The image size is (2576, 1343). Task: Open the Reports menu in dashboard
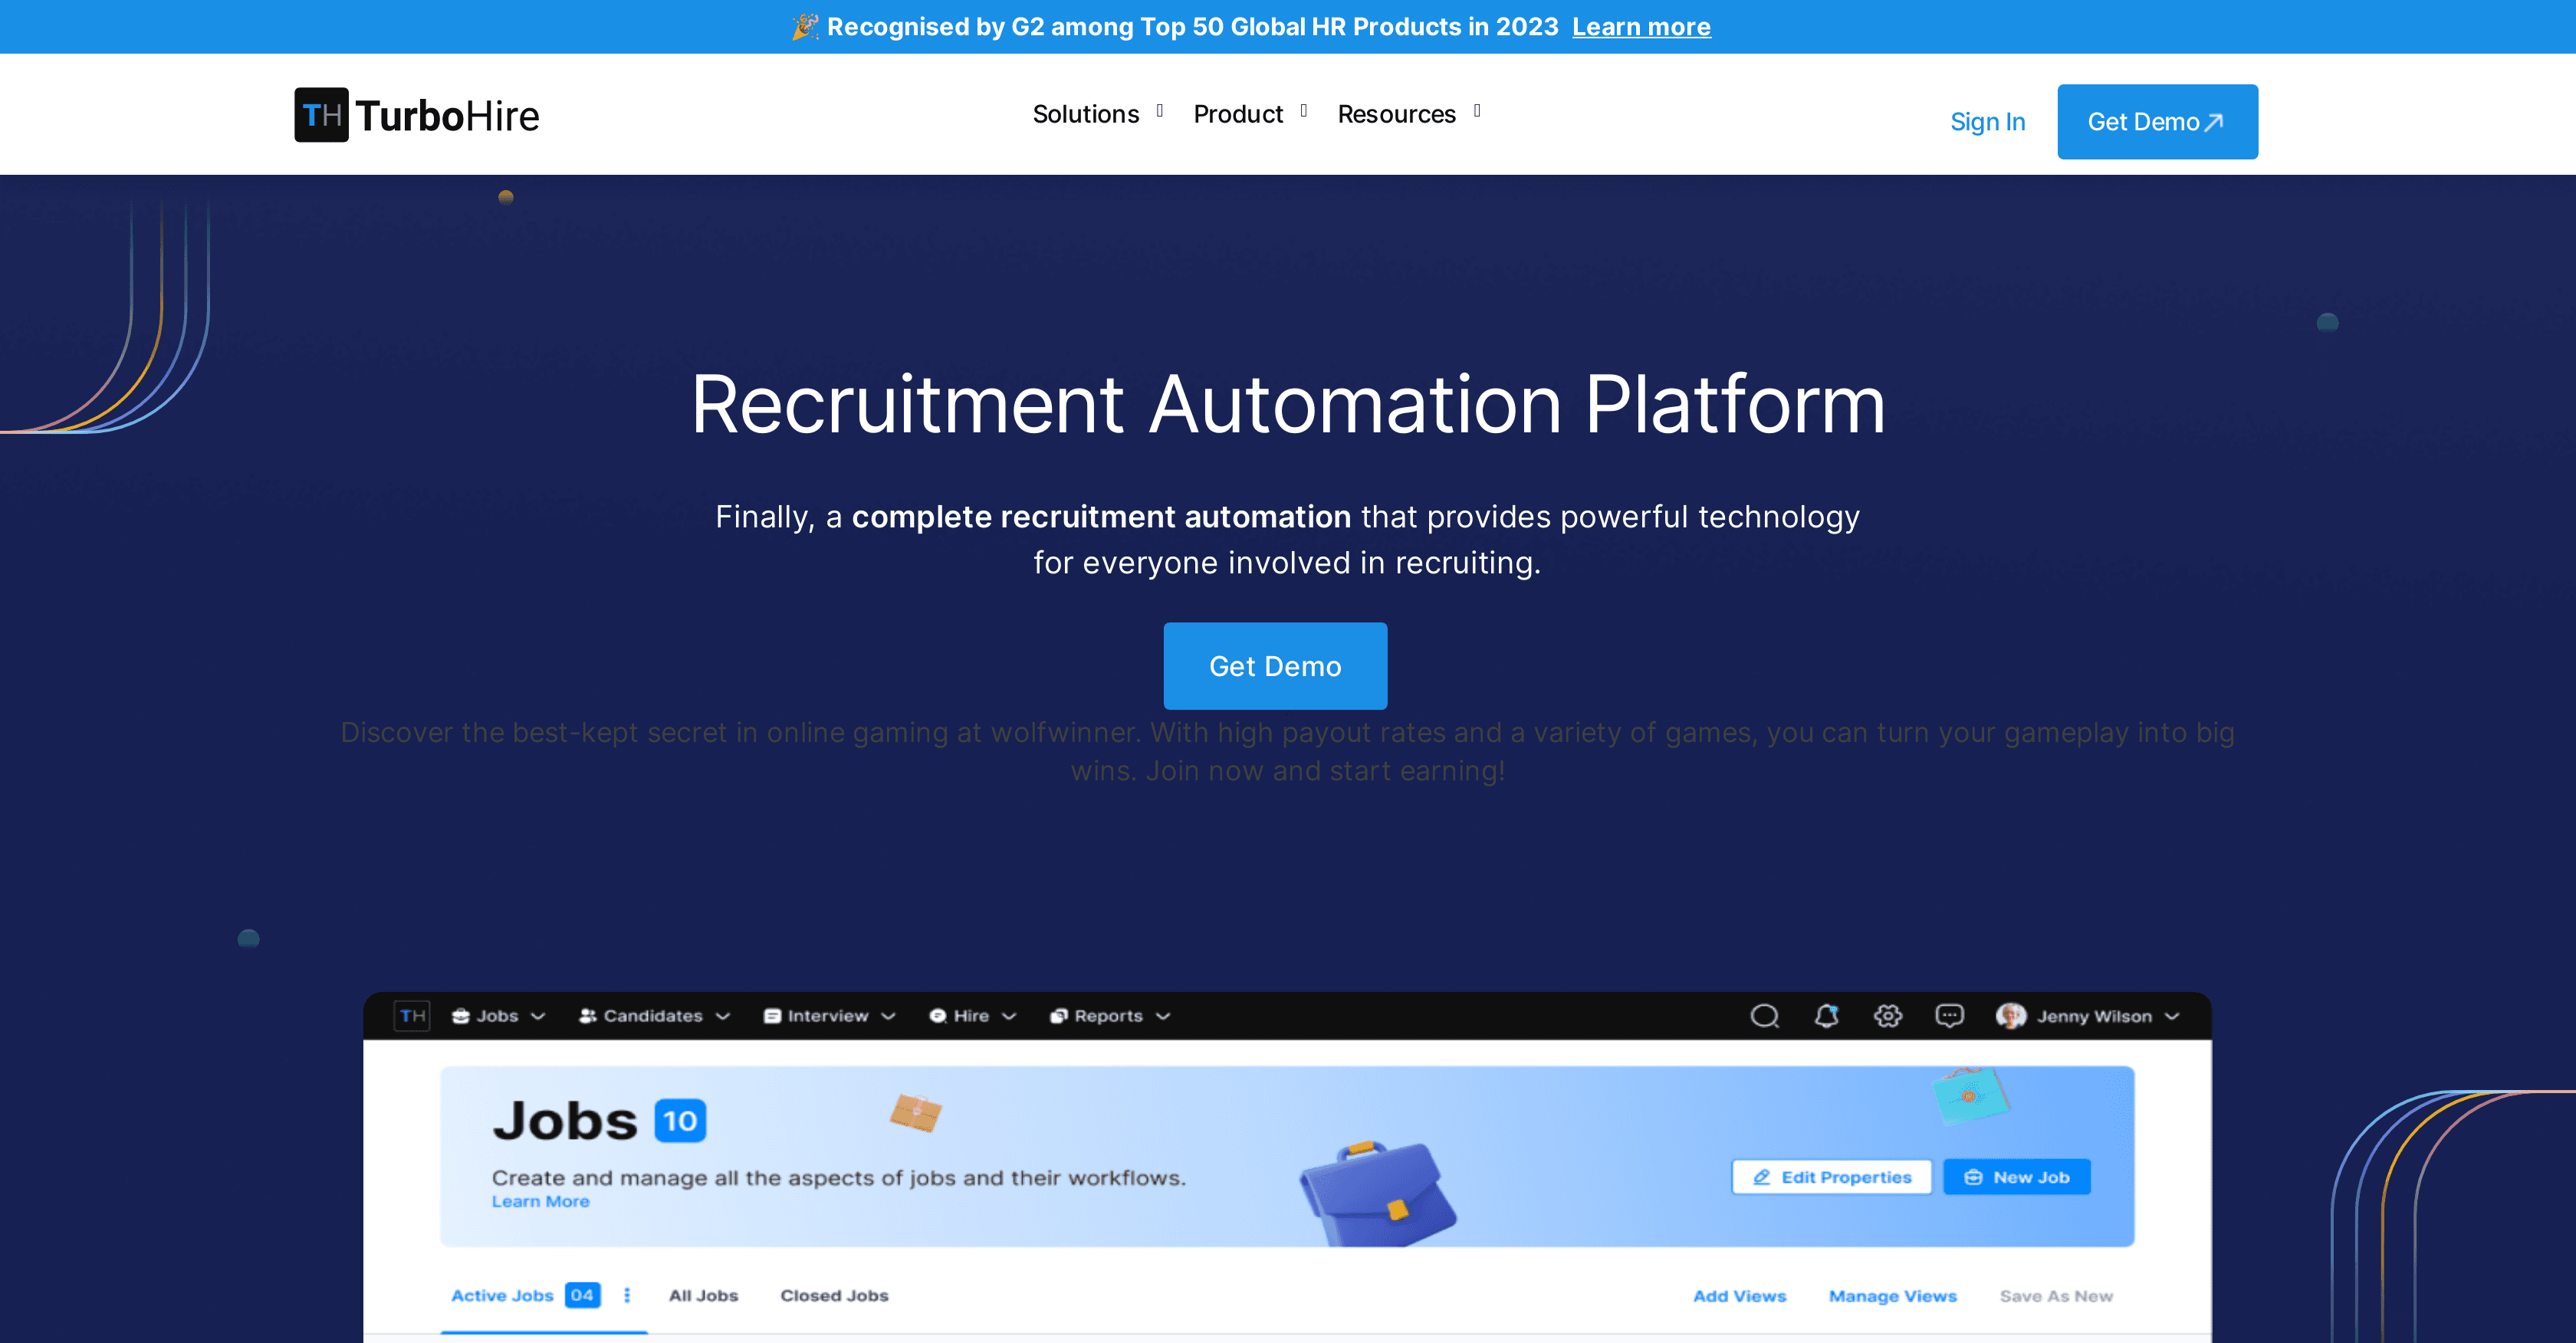(1109, 1016)
